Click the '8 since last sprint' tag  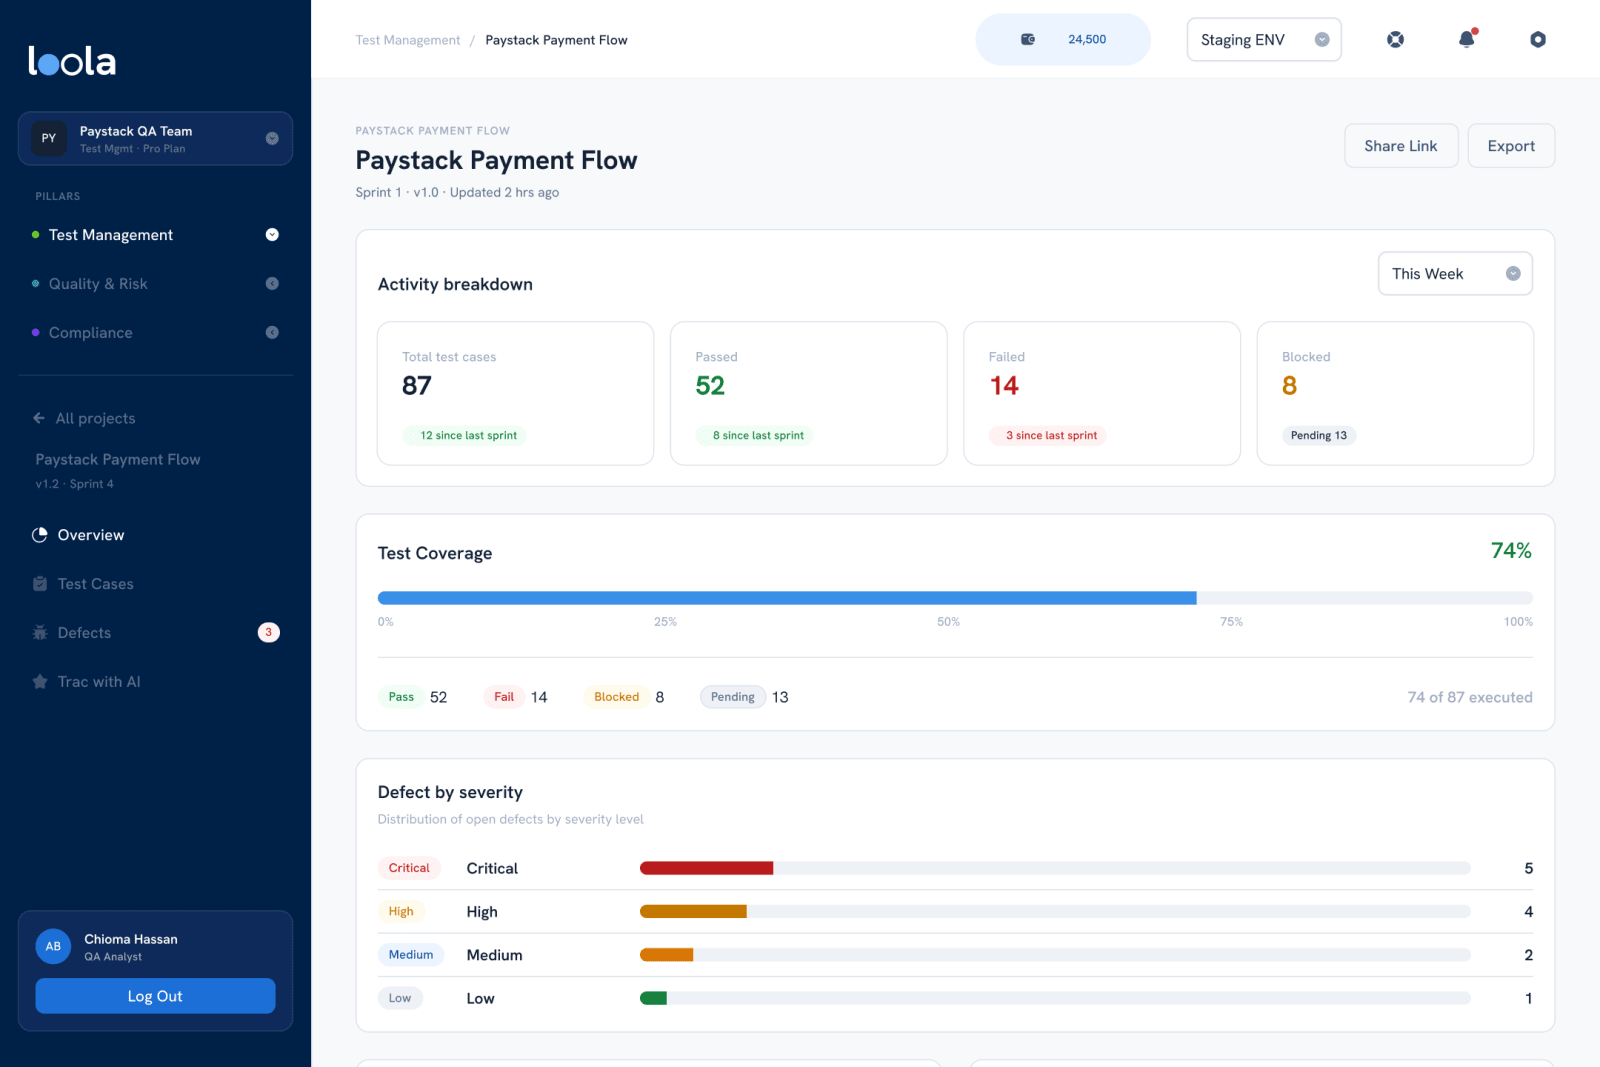click(755, 435)
